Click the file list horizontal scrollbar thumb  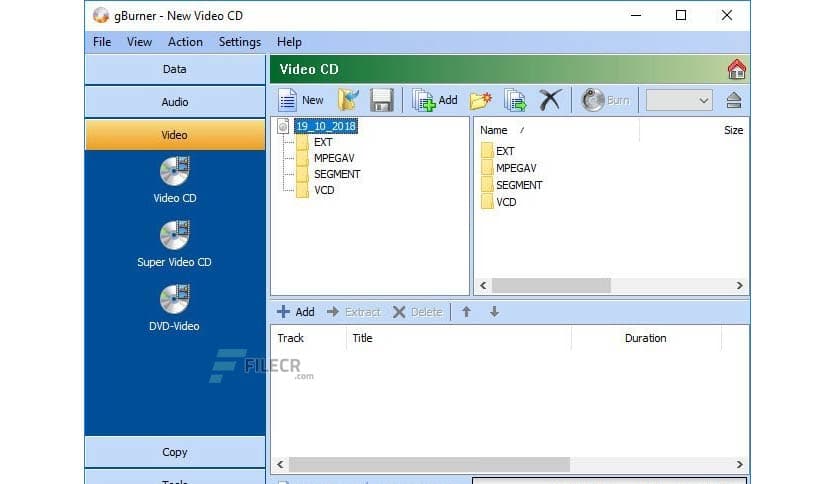click(x=551, y=286)
